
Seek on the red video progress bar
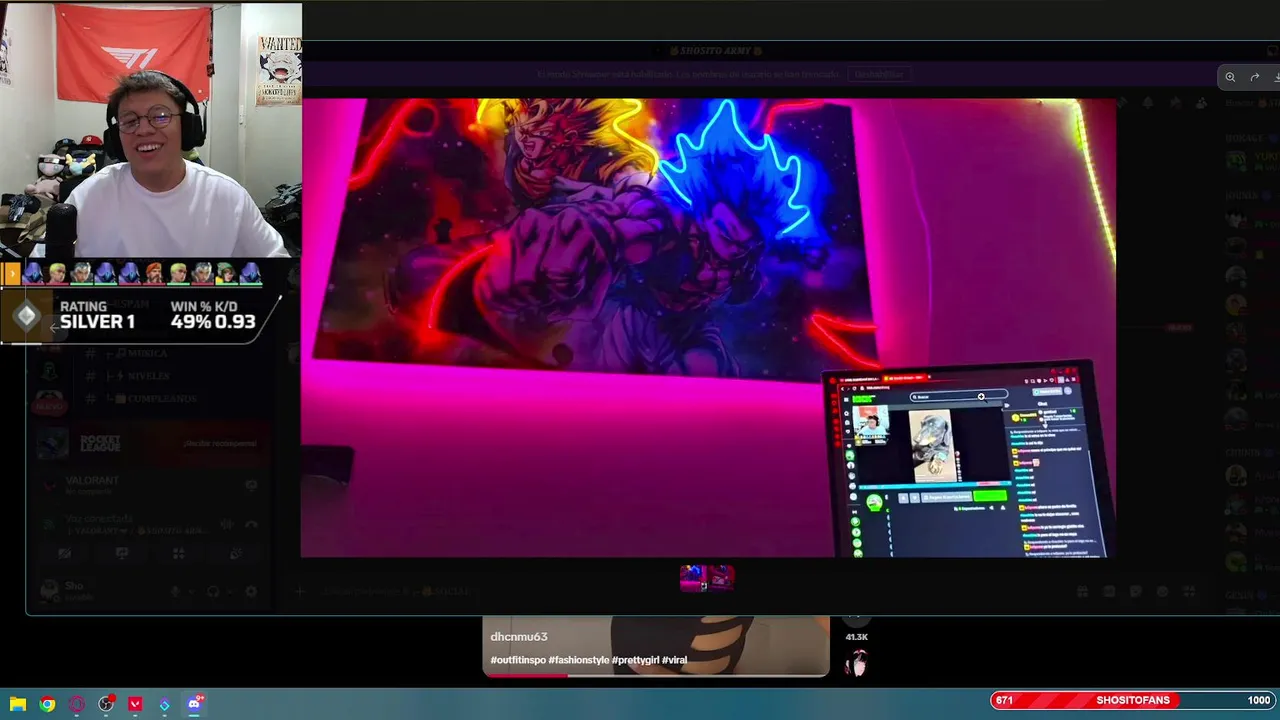tap(656, 675)
